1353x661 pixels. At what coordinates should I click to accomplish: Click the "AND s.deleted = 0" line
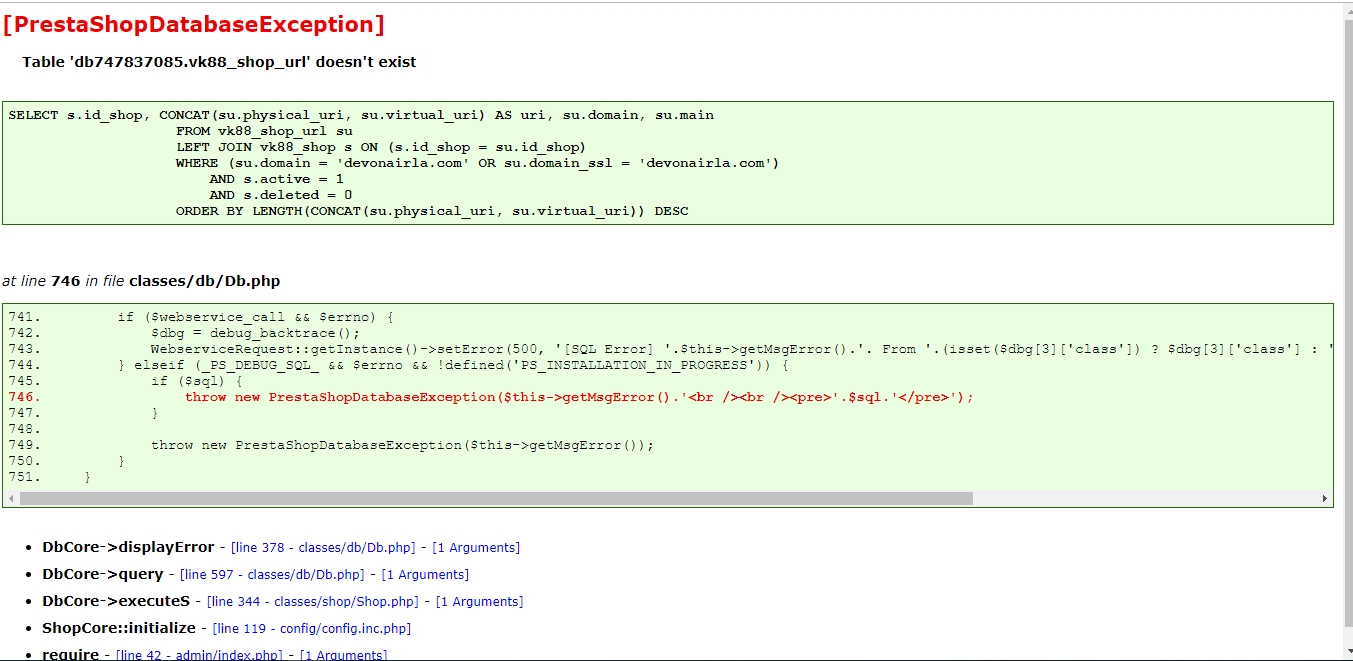[280, 195]
